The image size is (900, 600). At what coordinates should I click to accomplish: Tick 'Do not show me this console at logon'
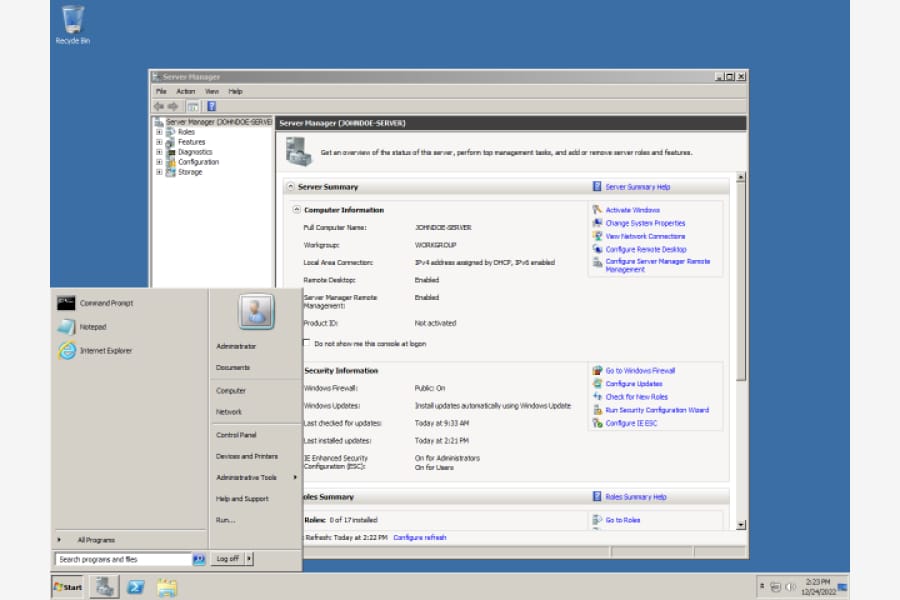(x=306, y=343)
